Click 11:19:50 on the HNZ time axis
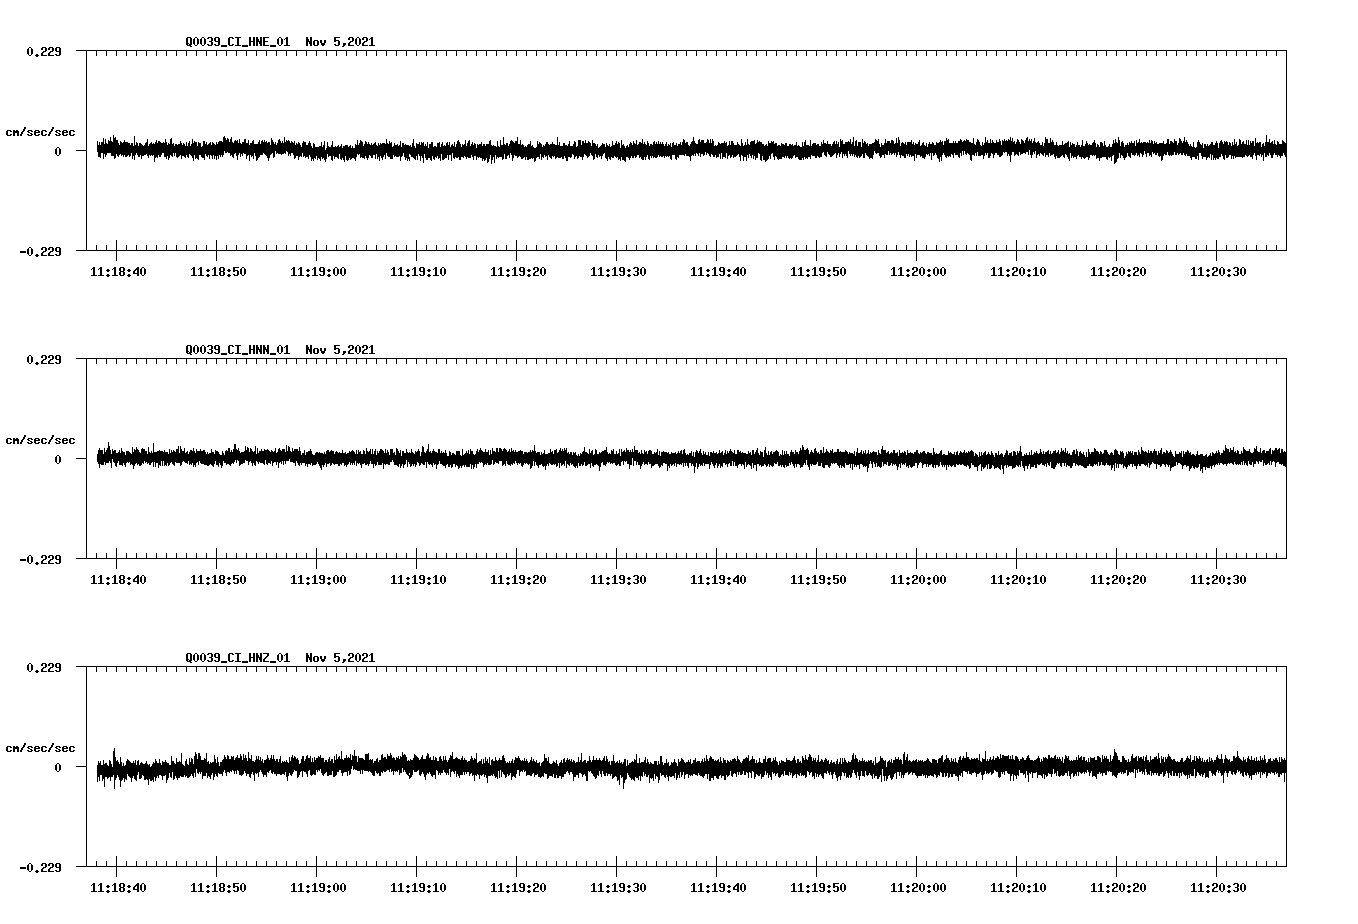1358x924 pixels. point(818,888)
